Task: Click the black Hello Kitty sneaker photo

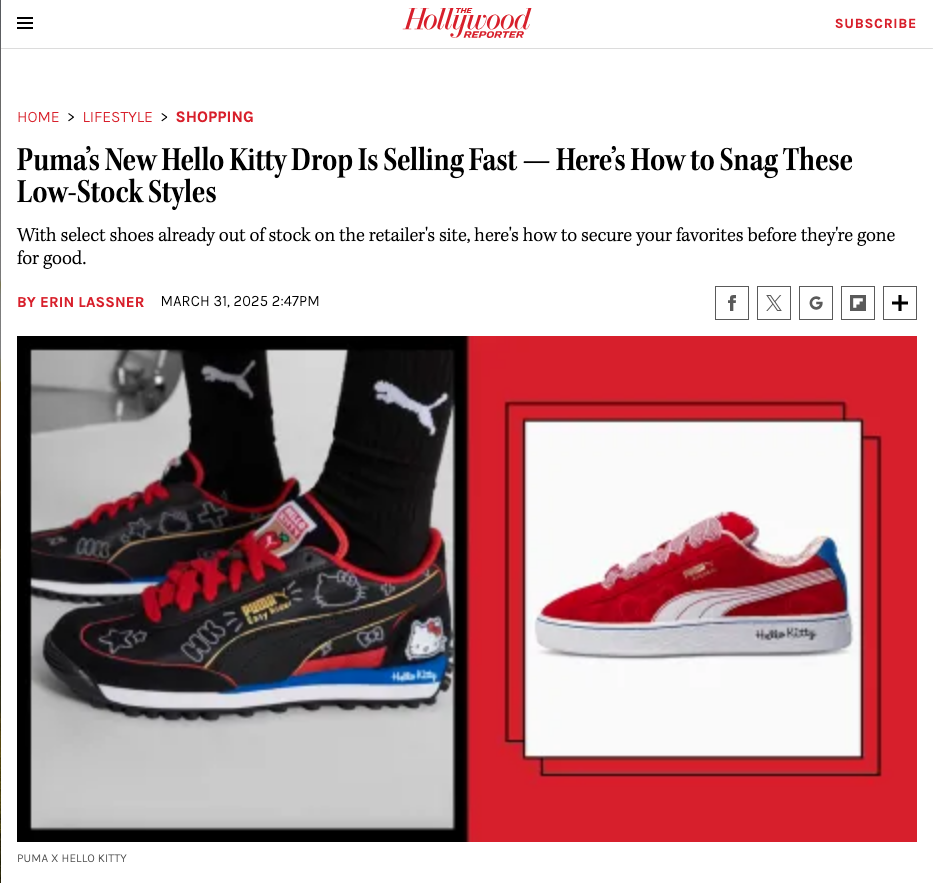Action: pos(242,588)
